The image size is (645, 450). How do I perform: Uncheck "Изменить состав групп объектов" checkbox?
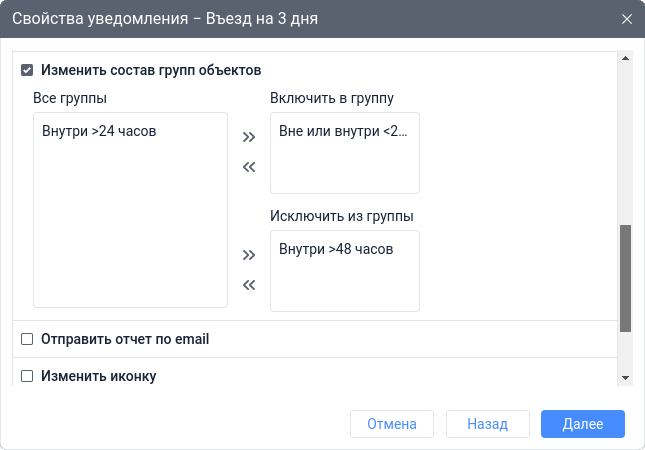point(28,71)
